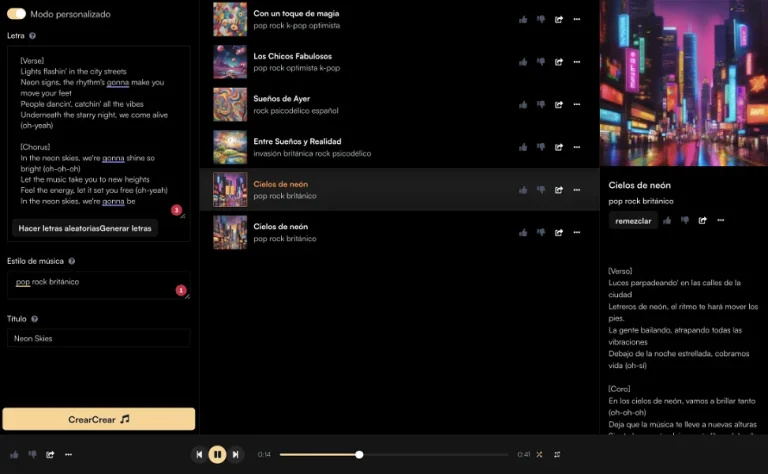
Task: Click the Título input field with Neon Skies
Action: (x=98, y=338)
